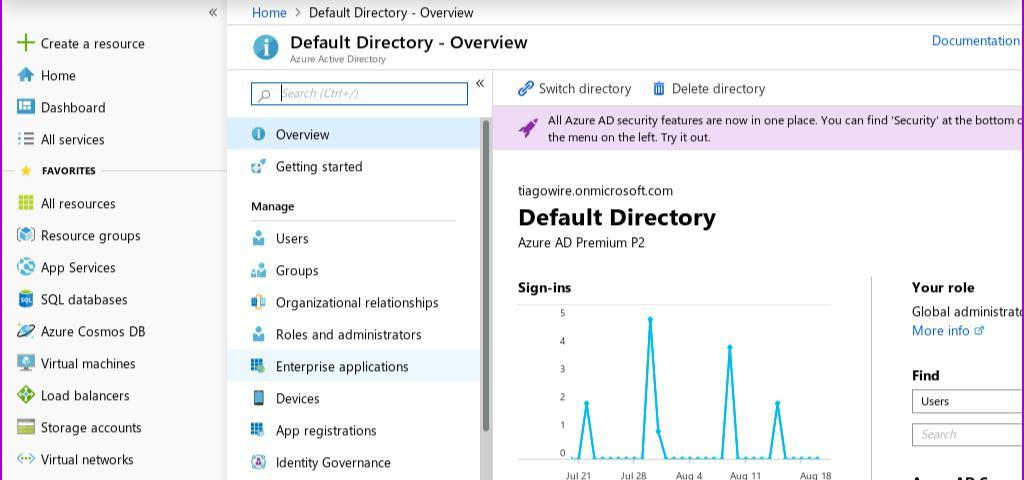
Task: Open App registrations menu item
Action: [x=353, y=430]
